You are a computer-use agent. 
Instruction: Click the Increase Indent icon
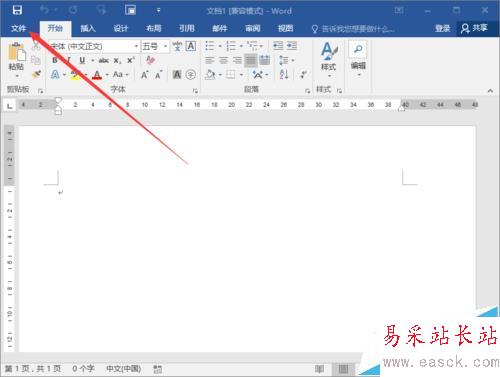point(292,46)
